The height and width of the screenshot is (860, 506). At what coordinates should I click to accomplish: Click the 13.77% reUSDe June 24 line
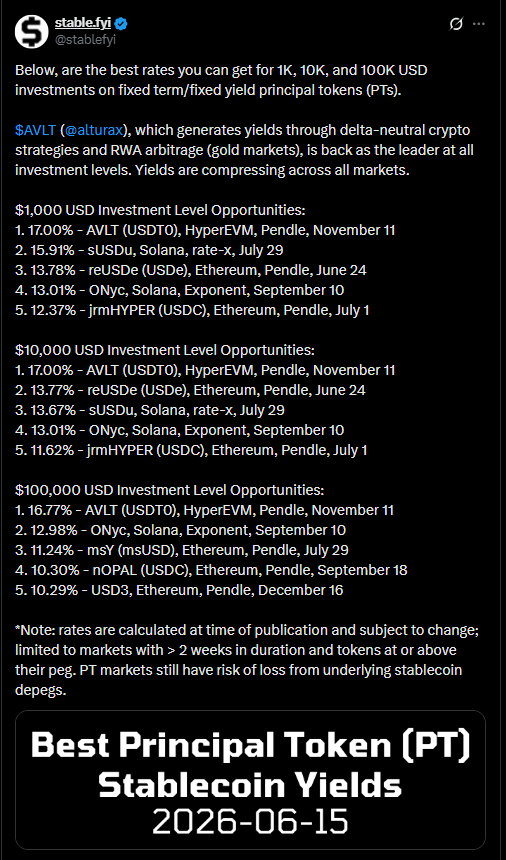click(x=190, y=389)
